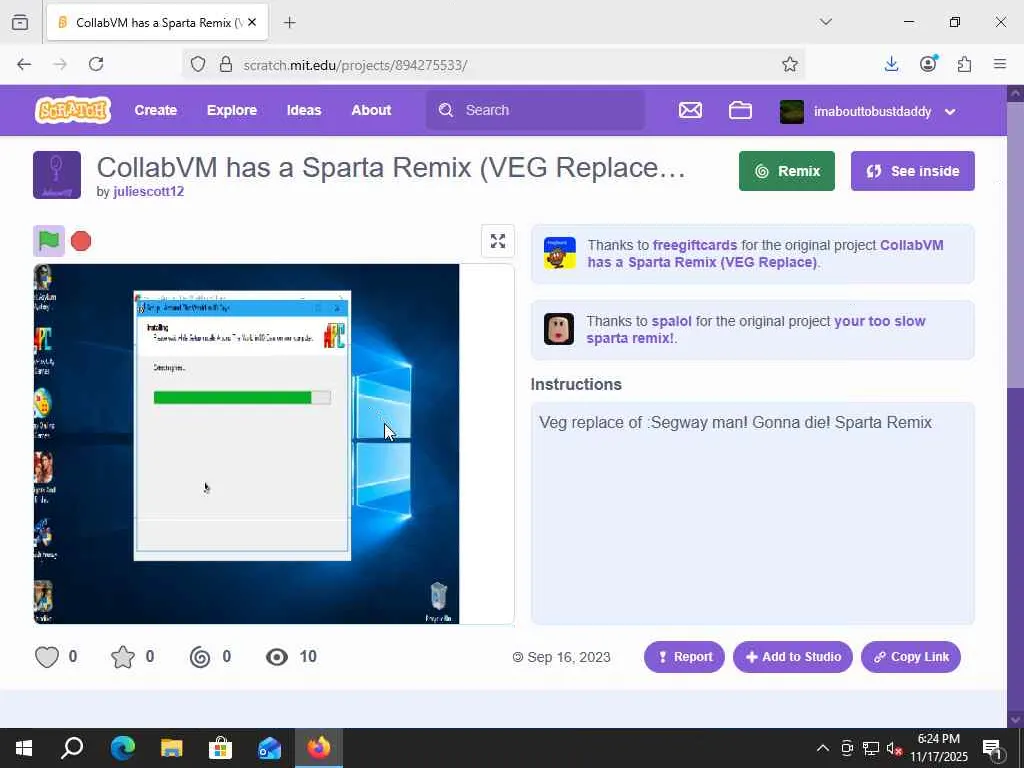Open juliescott12 author link
Viewport: 1024px width, 768px height.
point(148,191)
